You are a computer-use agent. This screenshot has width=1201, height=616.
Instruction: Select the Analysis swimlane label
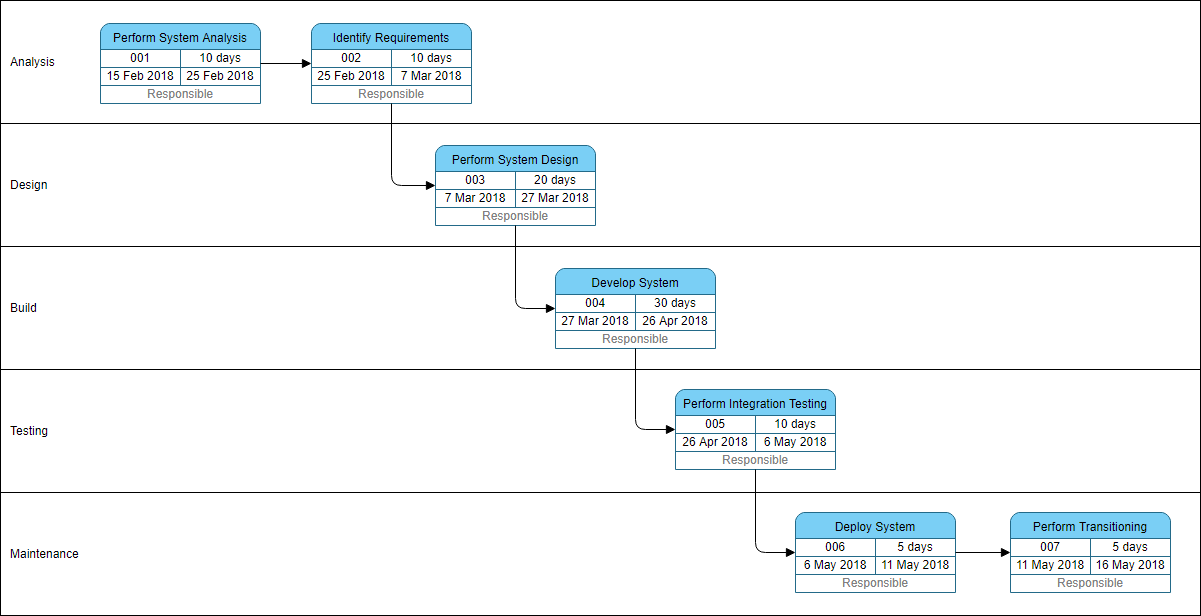point(32,62)
